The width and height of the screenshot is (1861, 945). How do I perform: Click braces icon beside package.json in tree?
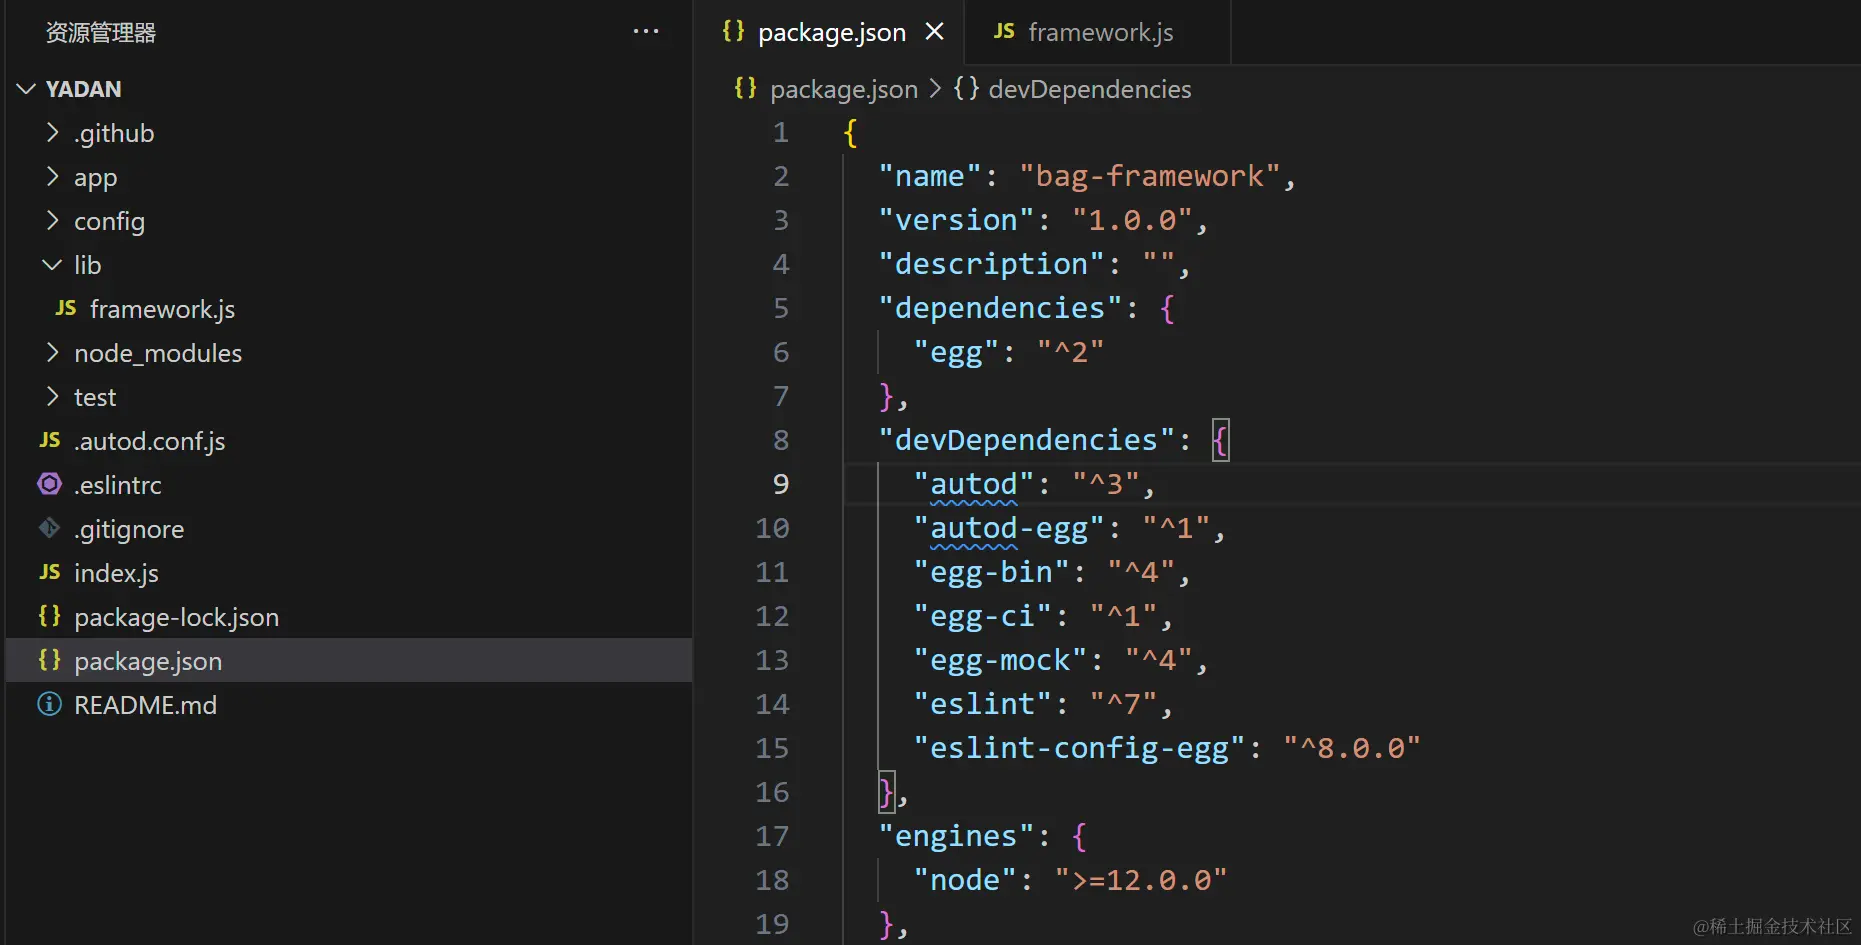49,660
